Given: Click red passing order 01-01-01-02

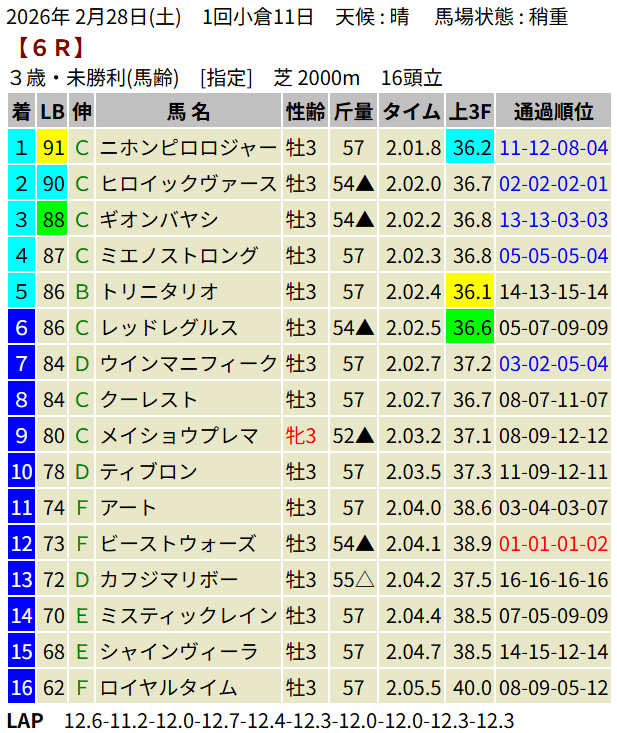Looking at the screenshot, I should (553, 544).
